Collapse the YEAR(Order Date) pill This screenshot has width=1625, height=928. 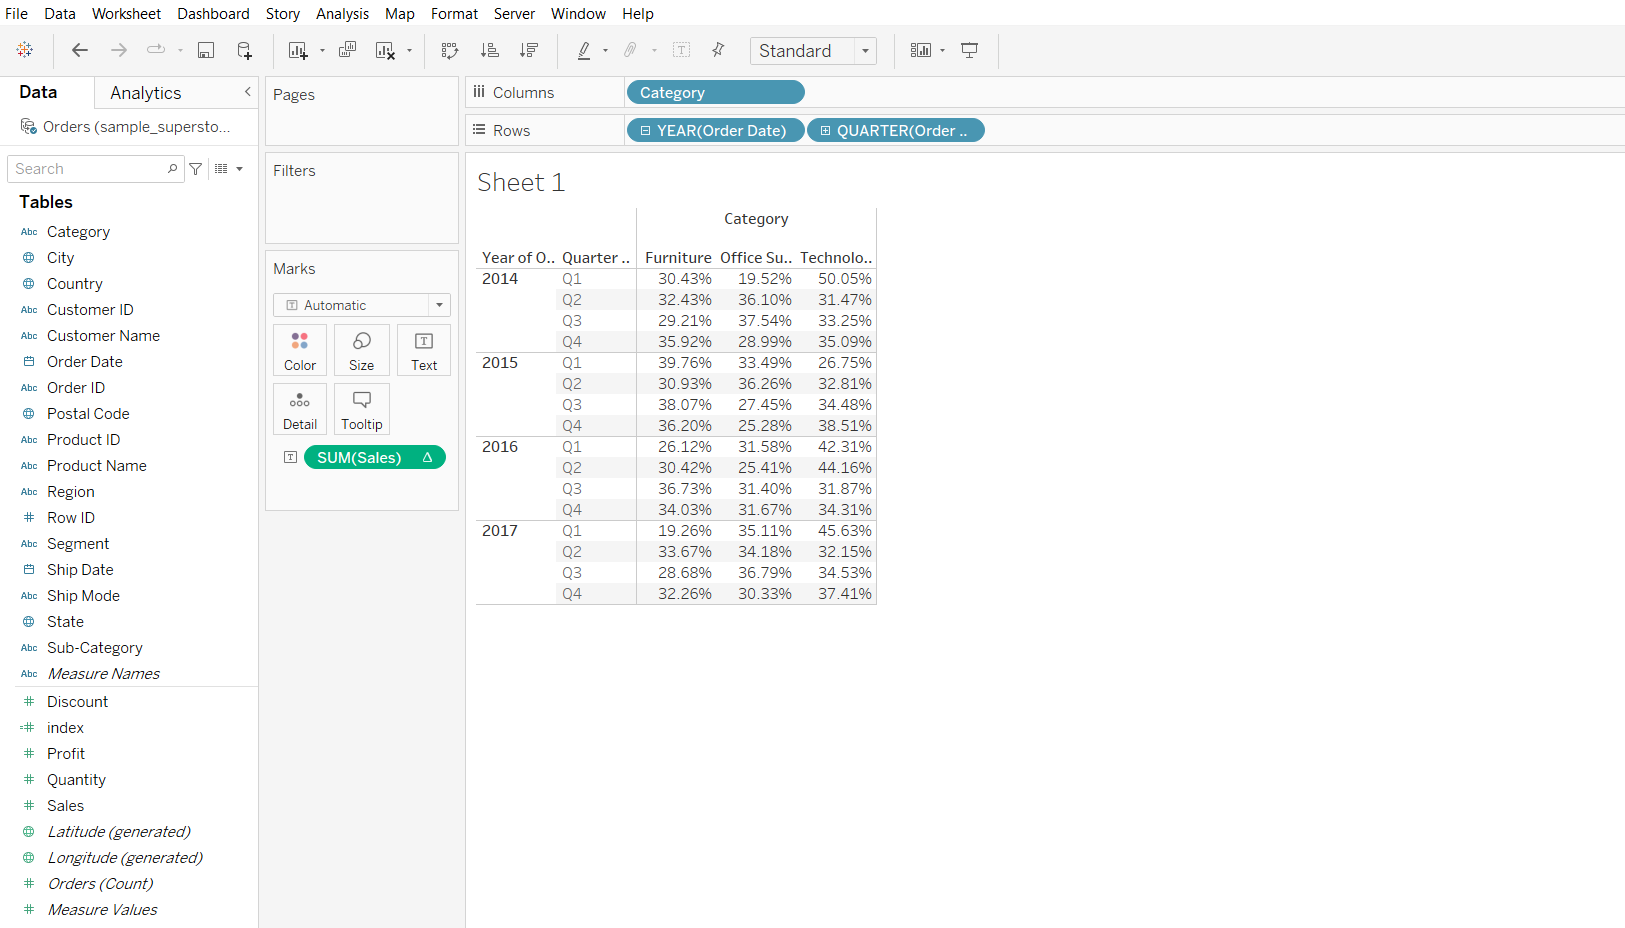[646, 131]
